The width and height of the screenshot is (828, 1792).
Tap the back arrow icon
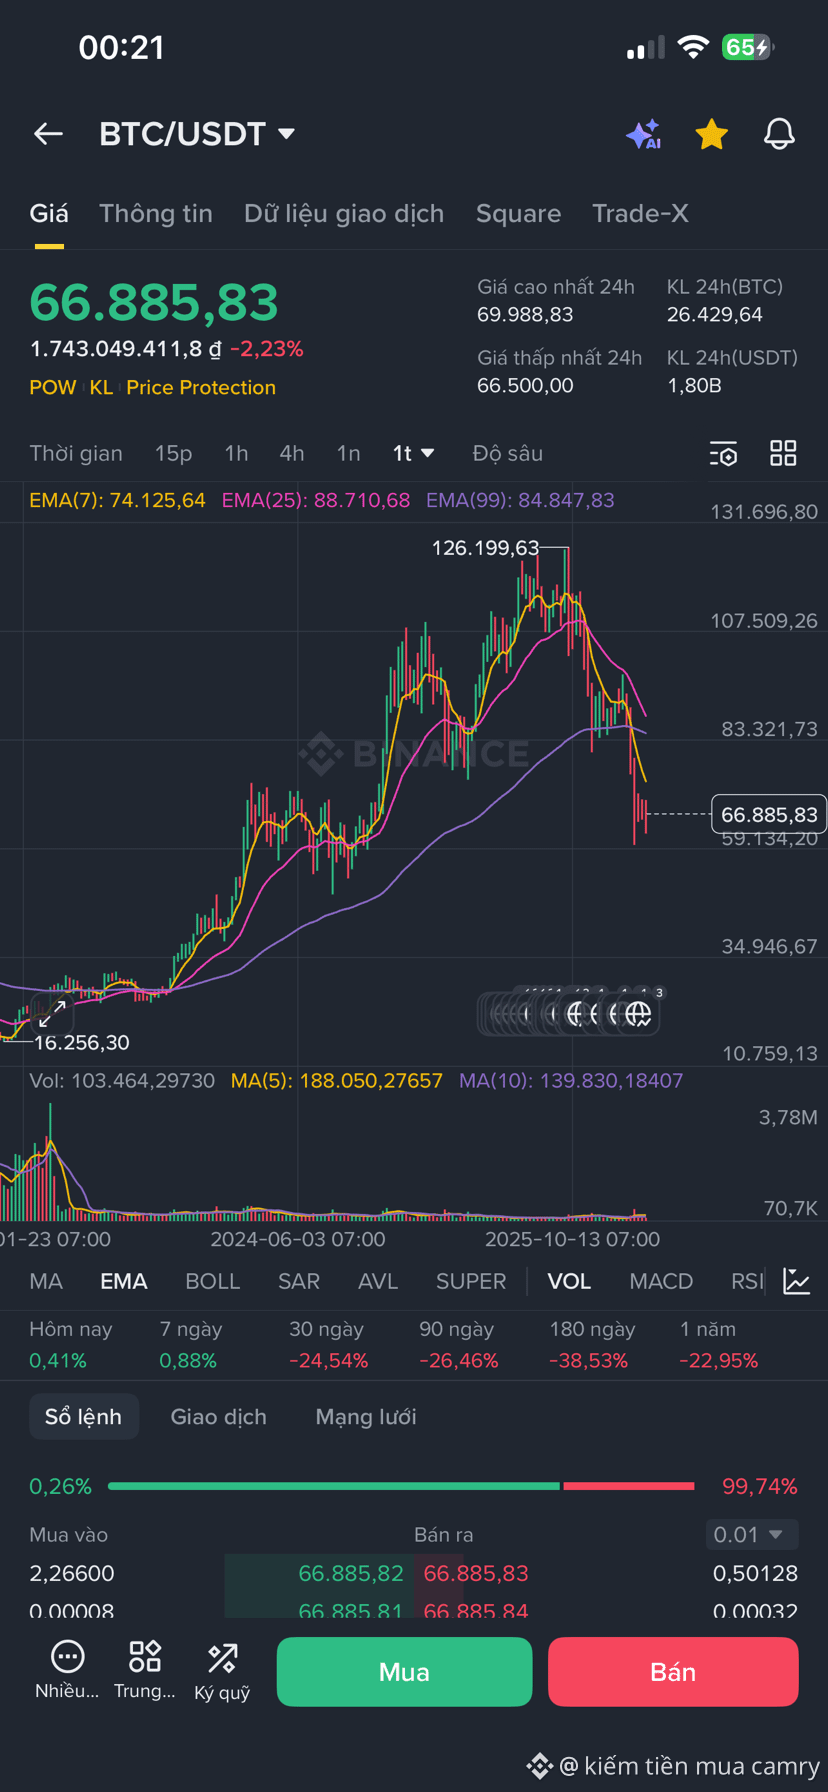48,134
